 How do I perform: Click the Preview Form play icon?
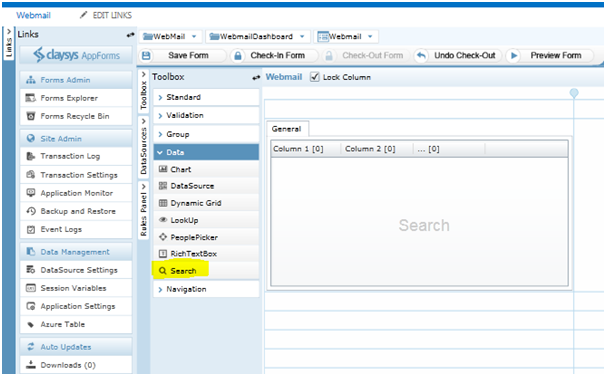(513, 56)
